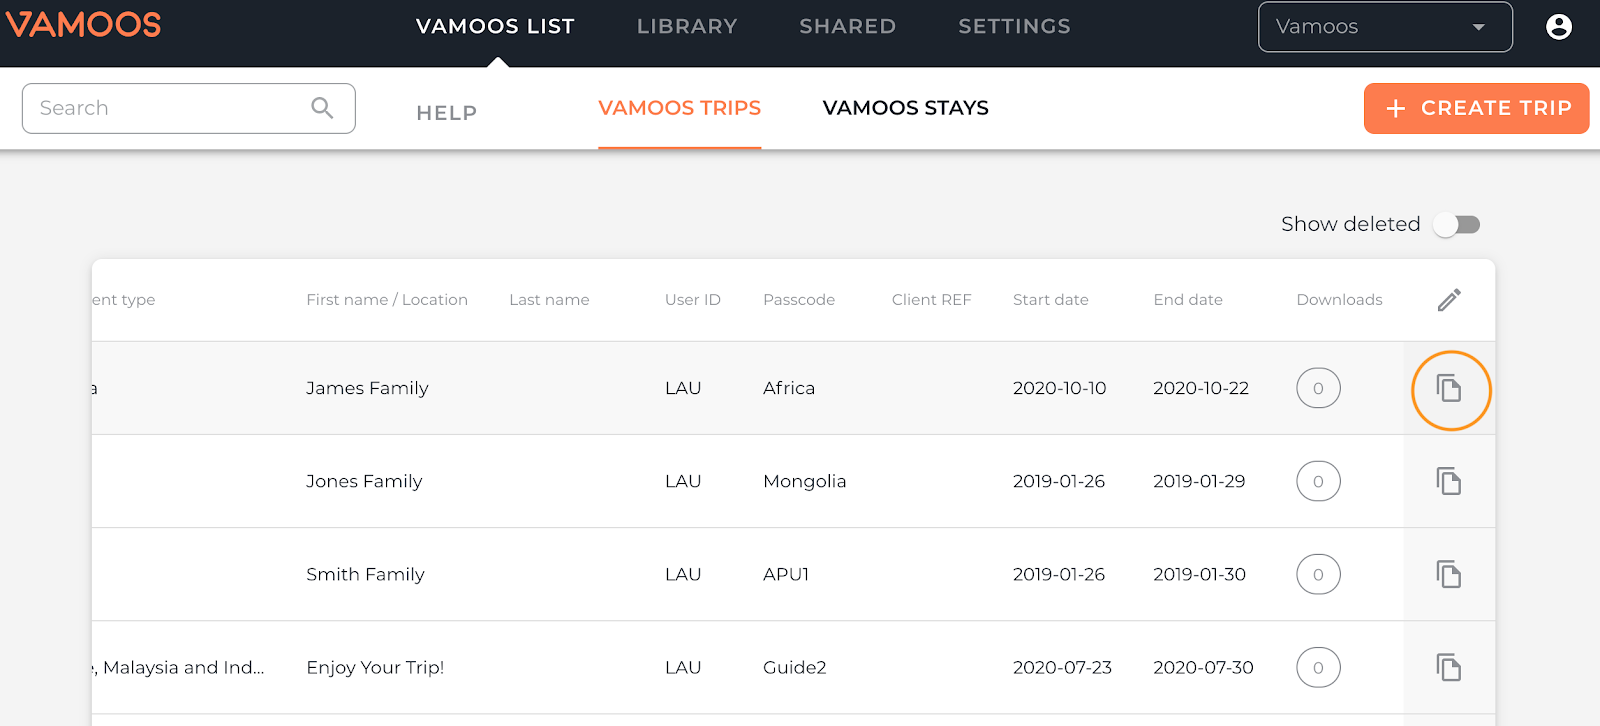Image resolution: width=1600 pixels, height=726 pixels.
Task: Copy the James Family trip
Action: [x=1449, y=388]
